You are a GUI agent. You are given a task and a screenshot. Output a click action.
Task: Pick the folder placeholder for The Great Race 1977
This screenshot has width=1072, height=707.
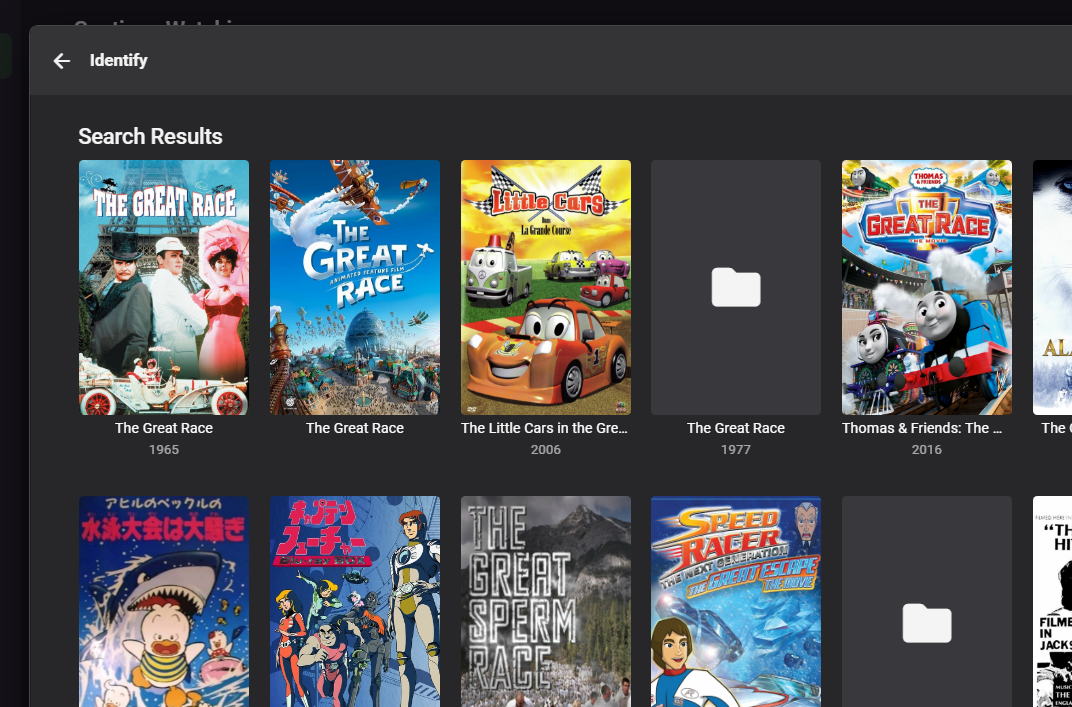tap(736, 287)
